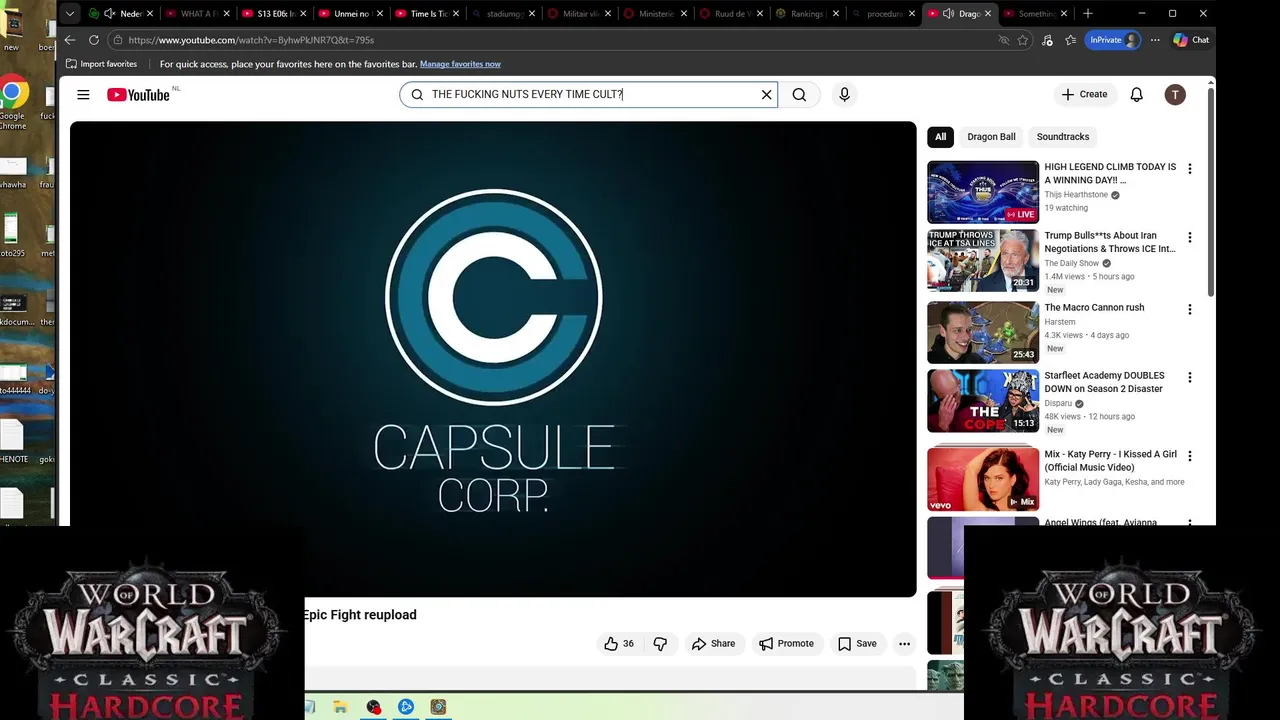
Task: Open Thijs Hearthstone channel link
Action: pyautogui.click(x=1076, y=195)
